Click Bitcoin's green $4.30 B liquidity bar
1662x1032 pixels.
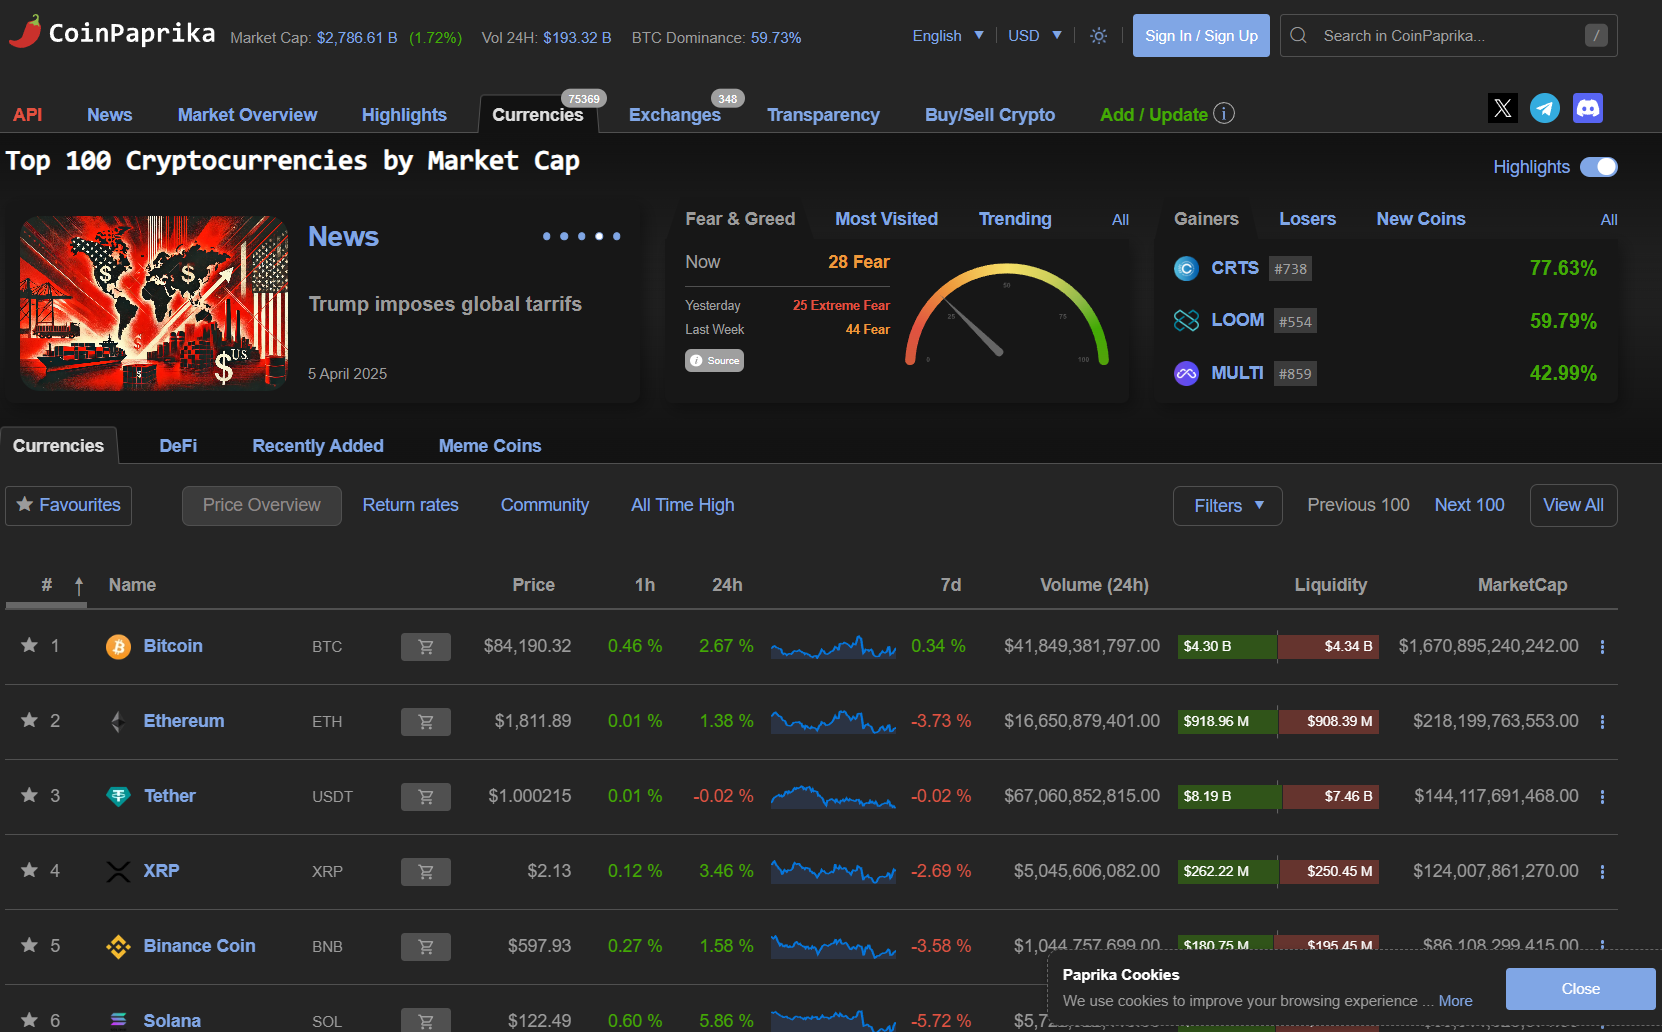1227,647
